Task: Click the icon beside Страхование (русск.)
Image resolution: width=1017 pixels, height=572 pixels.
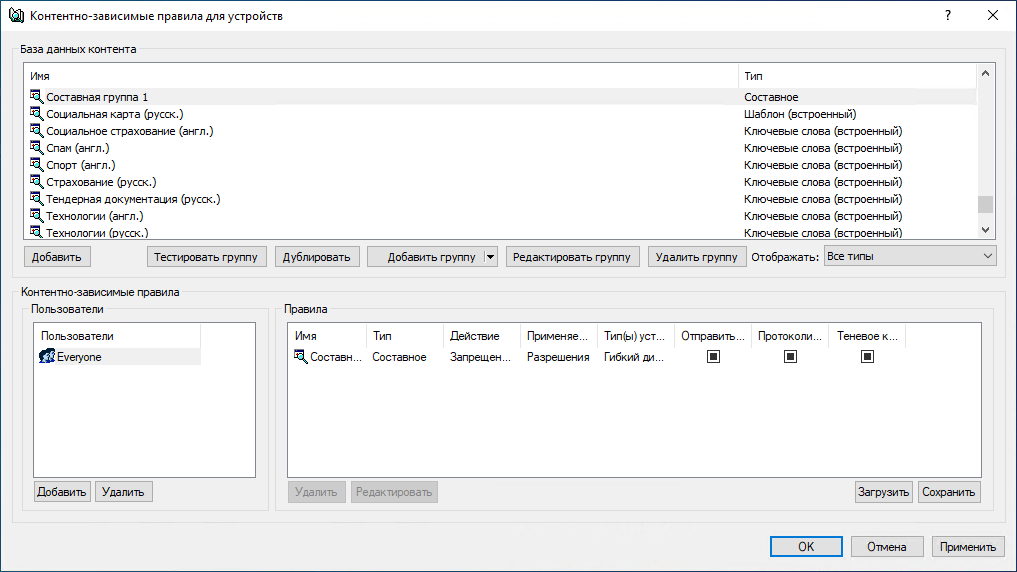Action: pyautogui.click(x=36, y=182)
